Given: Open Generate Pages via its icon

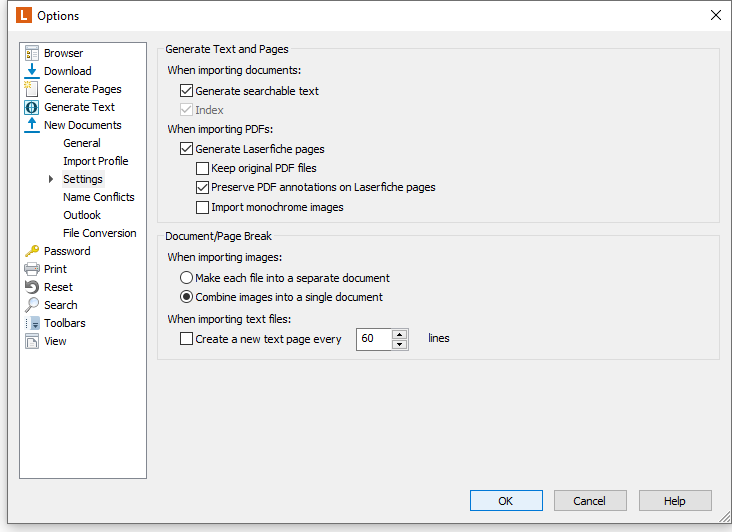Looking at the screenshot, I should [x=32, y=89].
